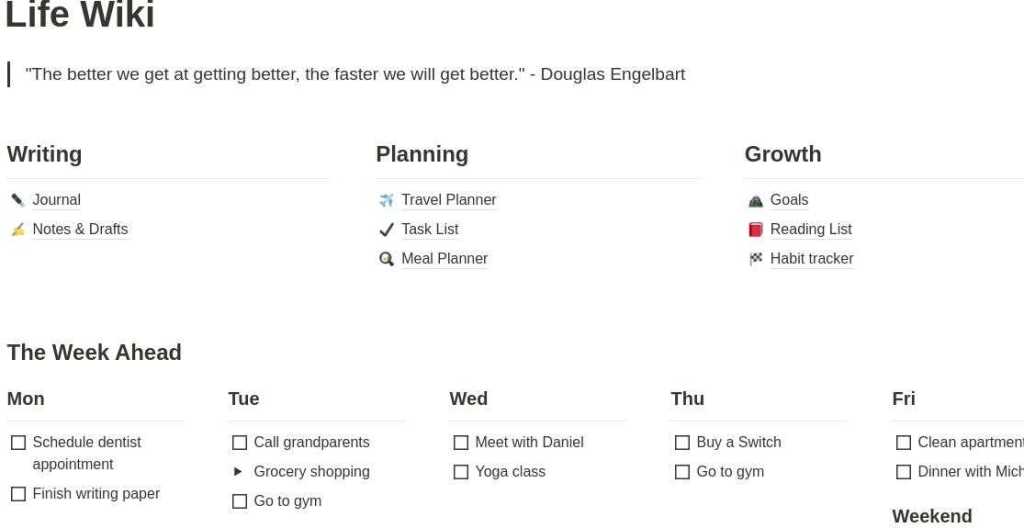Click the checkmark icon beside Task List

tap(386, 229)
